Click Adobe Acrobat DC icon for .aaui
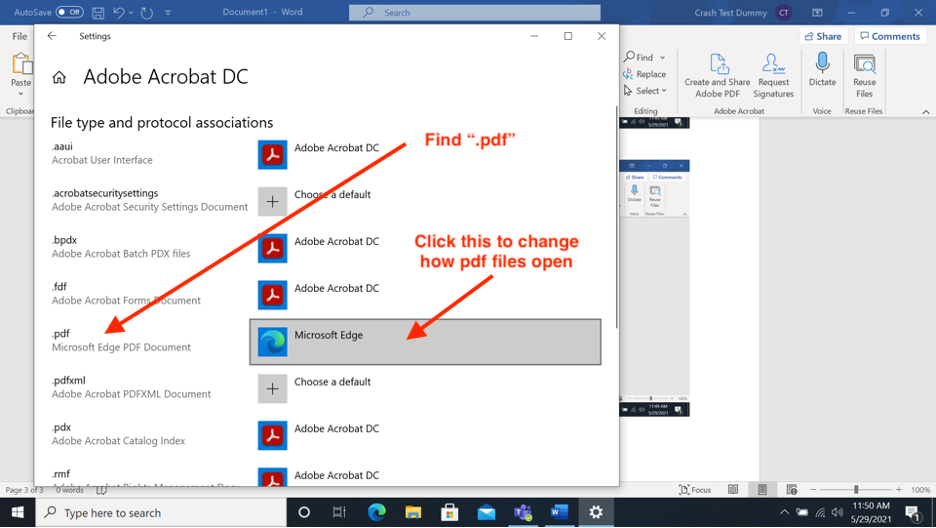The height and width of the screenshot is (528, 936). click(x=272, y=155)
